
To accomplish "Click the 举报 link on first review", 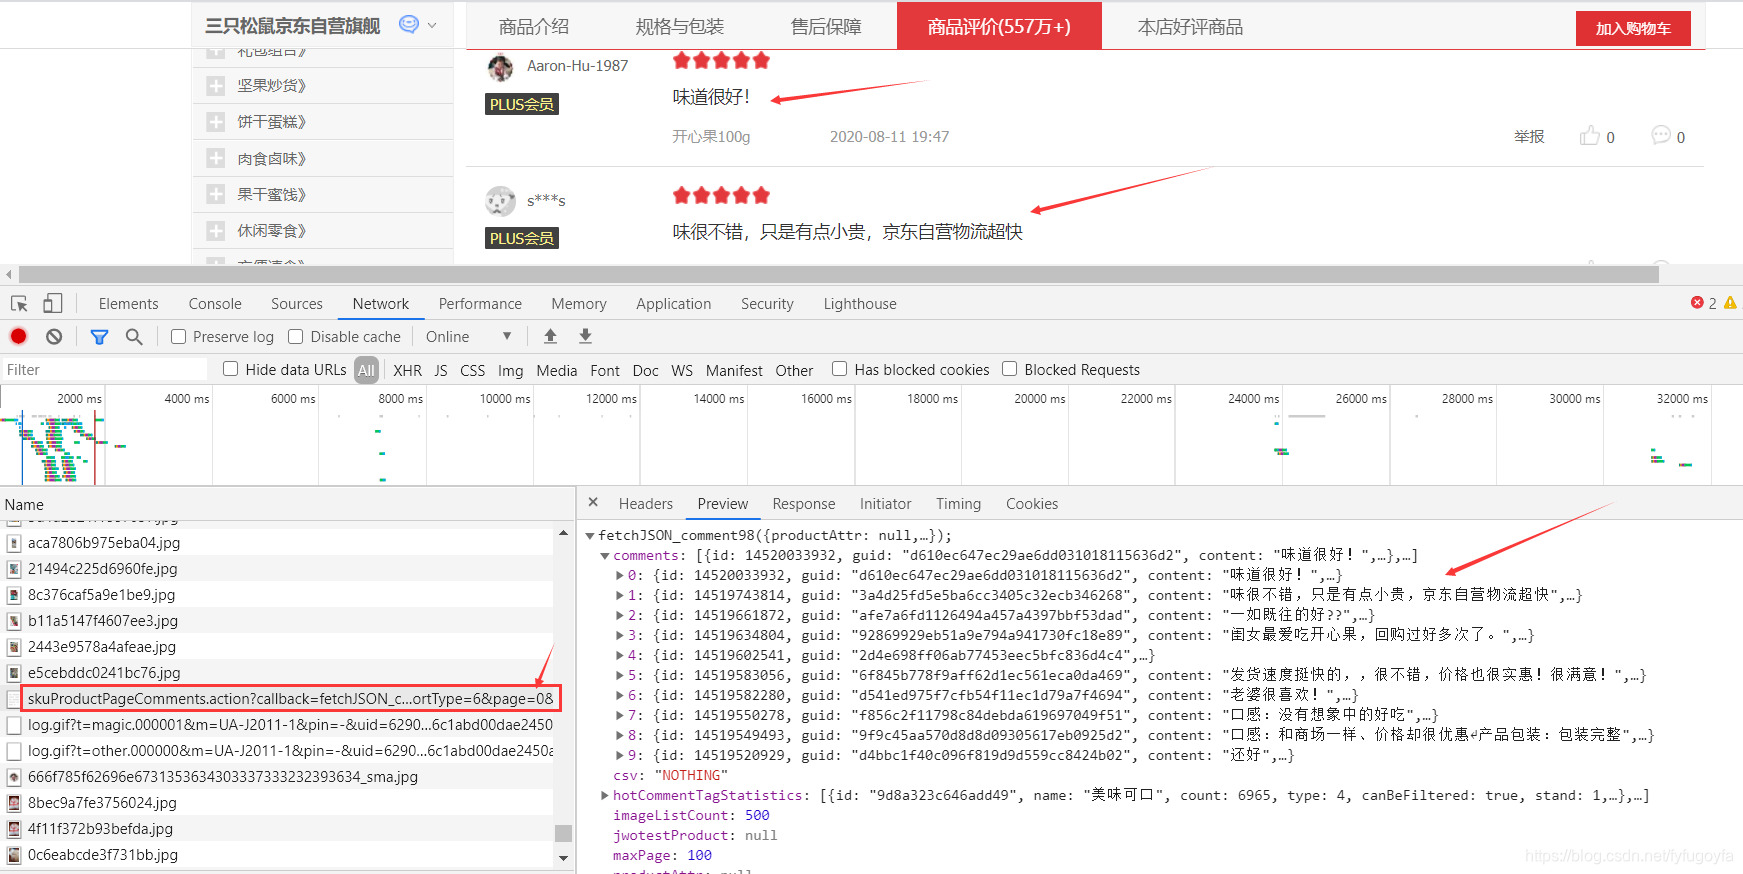I will pos(1528,137).
